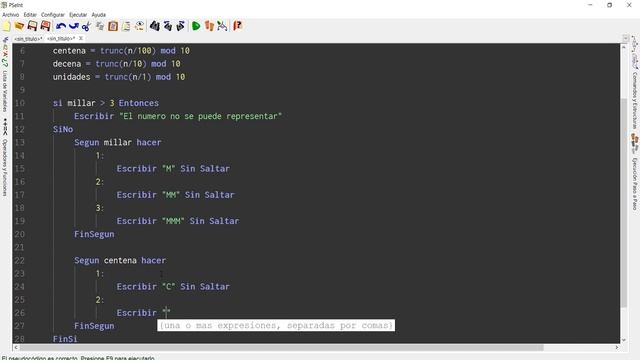Find next with binoculars arrow icon
Viewport: 640px width, 360px height.
coord(180,26)
